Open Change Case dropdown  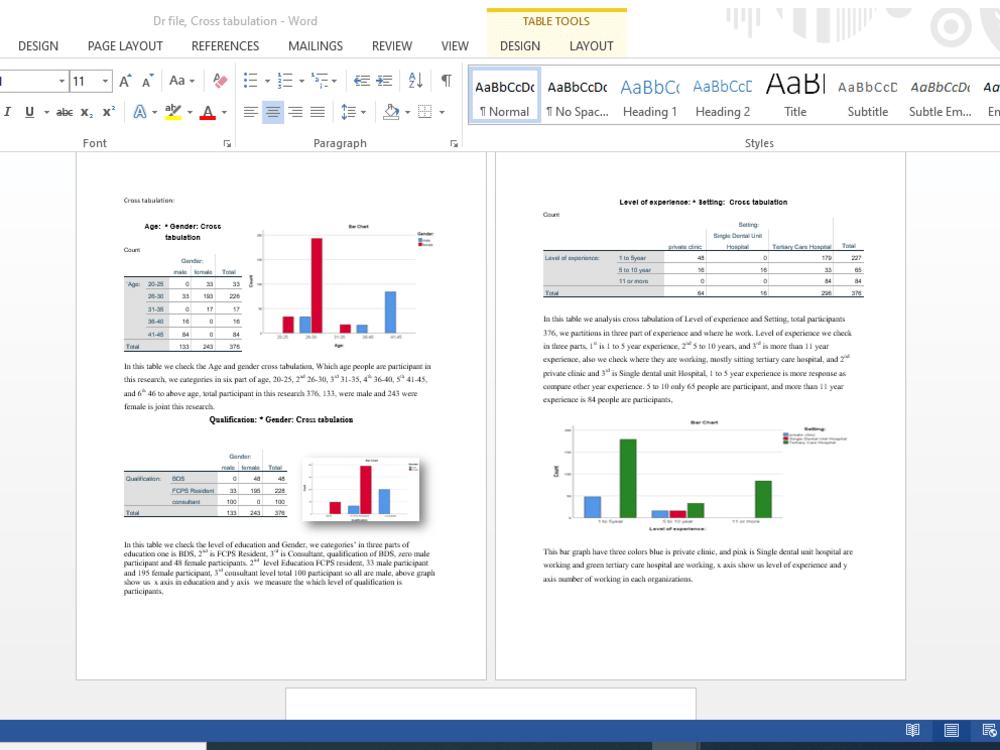pos(182,80)
